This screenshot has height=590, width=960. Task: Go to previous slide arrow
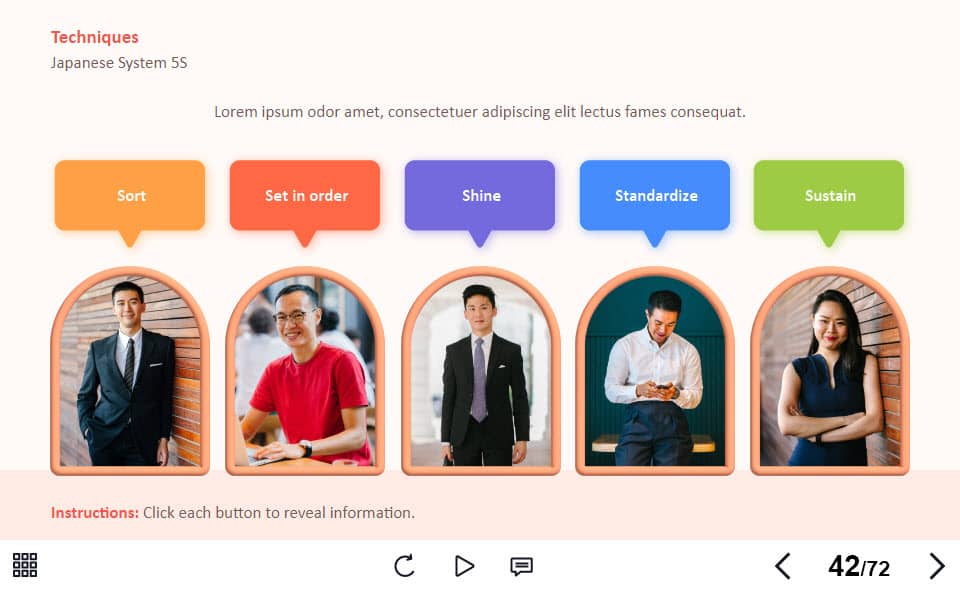pyautogui.click(x=783, y=566)
